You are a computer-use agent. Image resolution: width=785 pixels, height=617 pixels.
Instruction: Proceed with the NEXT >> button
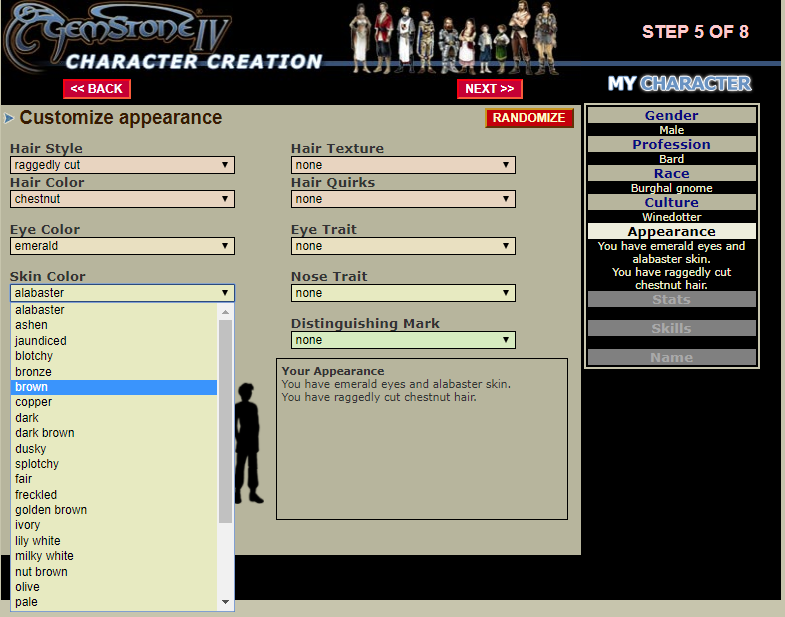[489, 89]
